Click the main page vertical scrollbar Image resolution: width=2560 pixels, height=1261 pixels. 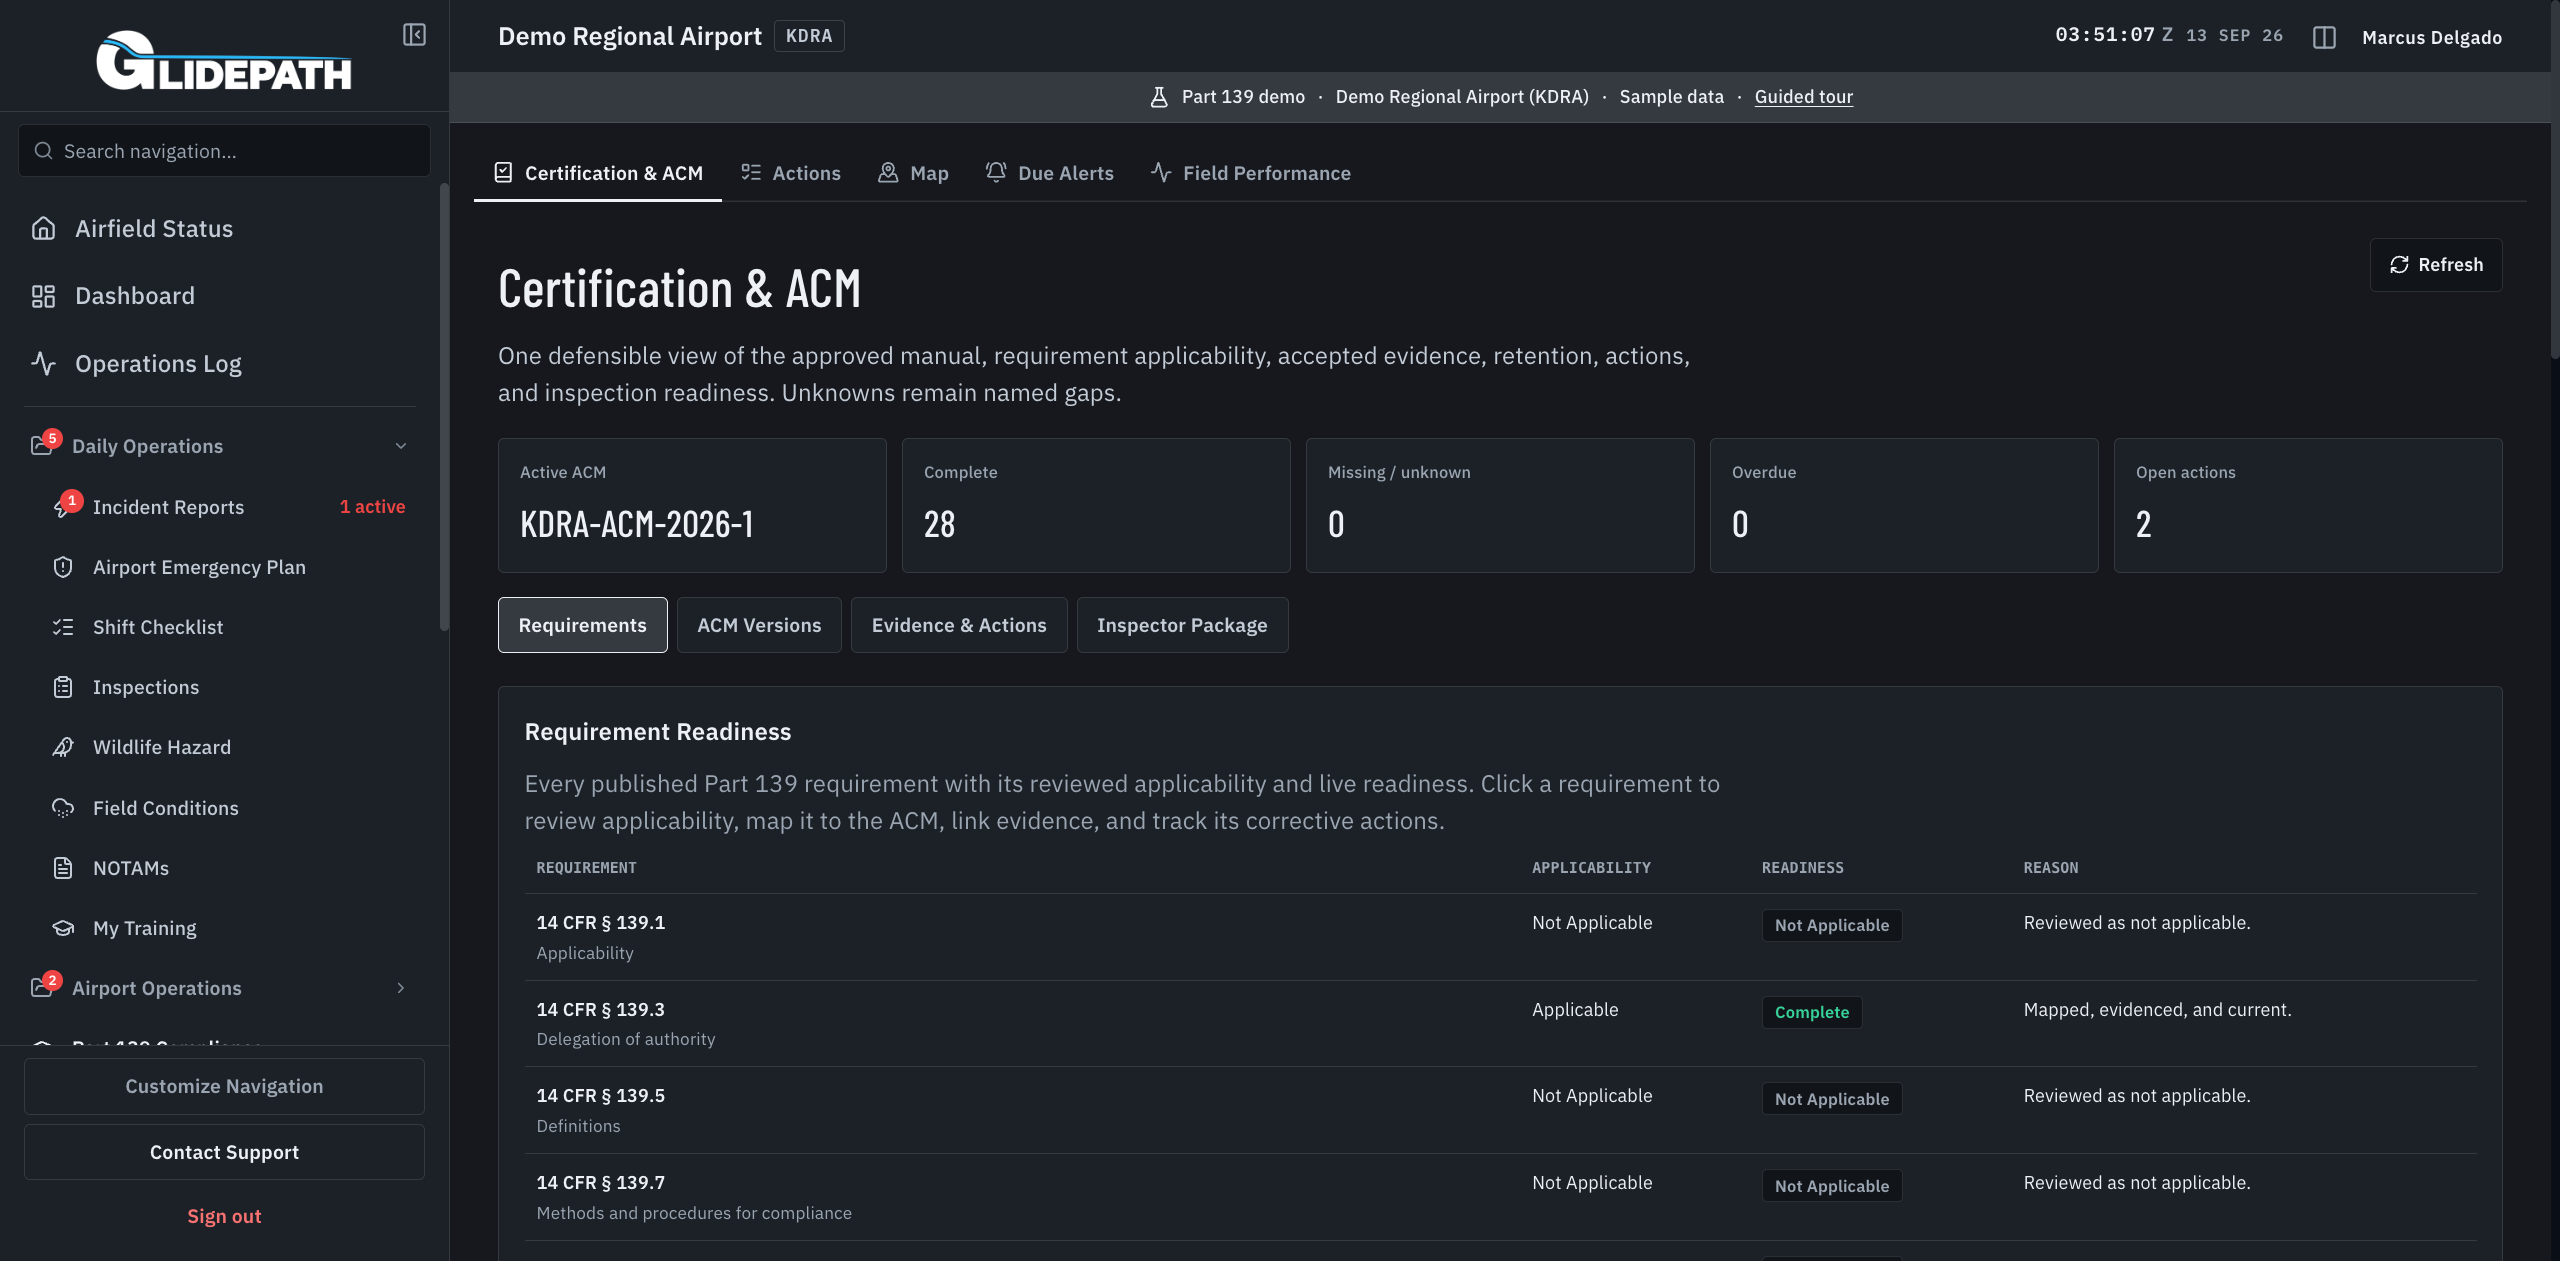(x=2554, y=180)
